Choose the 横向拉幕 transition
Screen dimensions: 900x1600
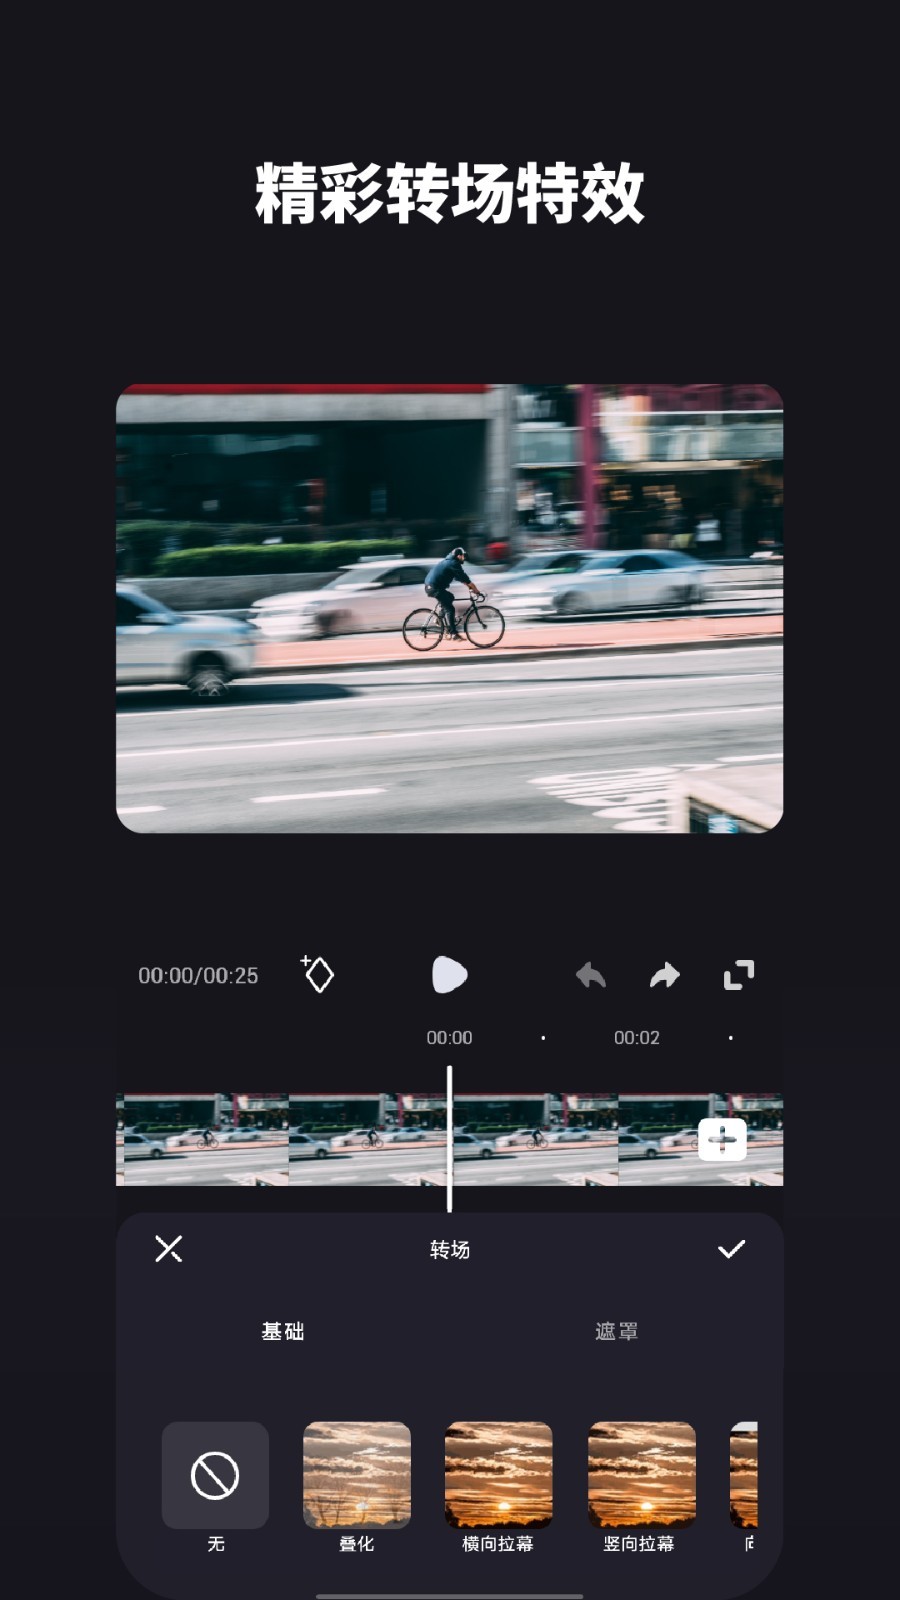pyautogui.click(x=498, y=1475)
